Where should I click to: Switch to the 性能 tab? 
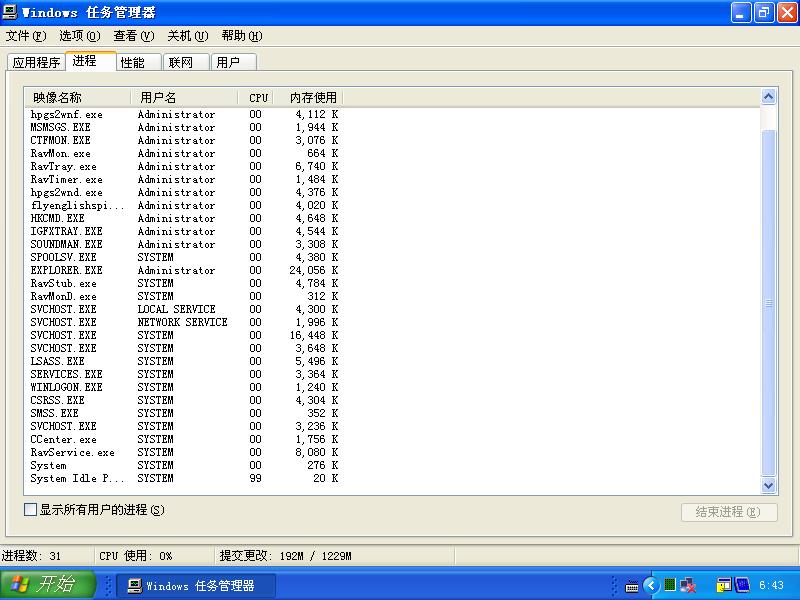point(139,62)
